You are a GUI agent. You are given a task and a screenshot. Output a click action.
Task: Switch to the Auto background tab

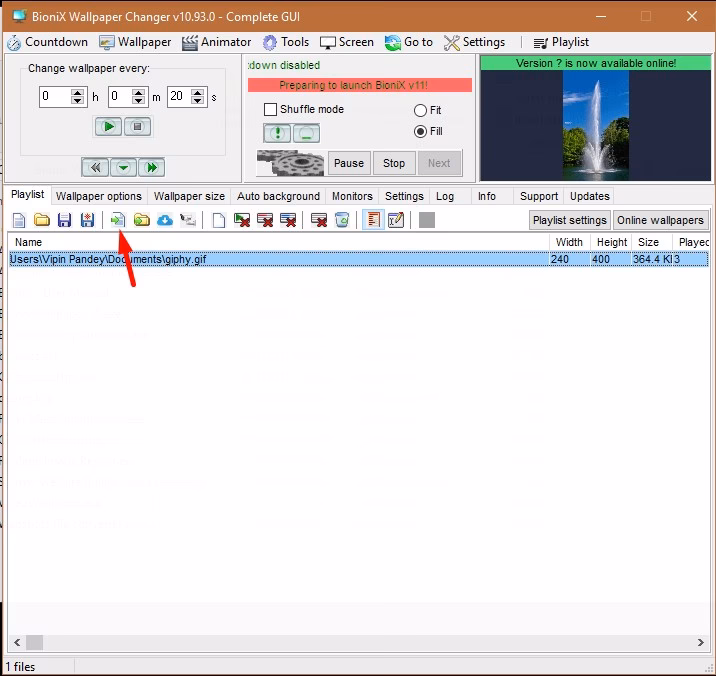click(x=278, y=196)
